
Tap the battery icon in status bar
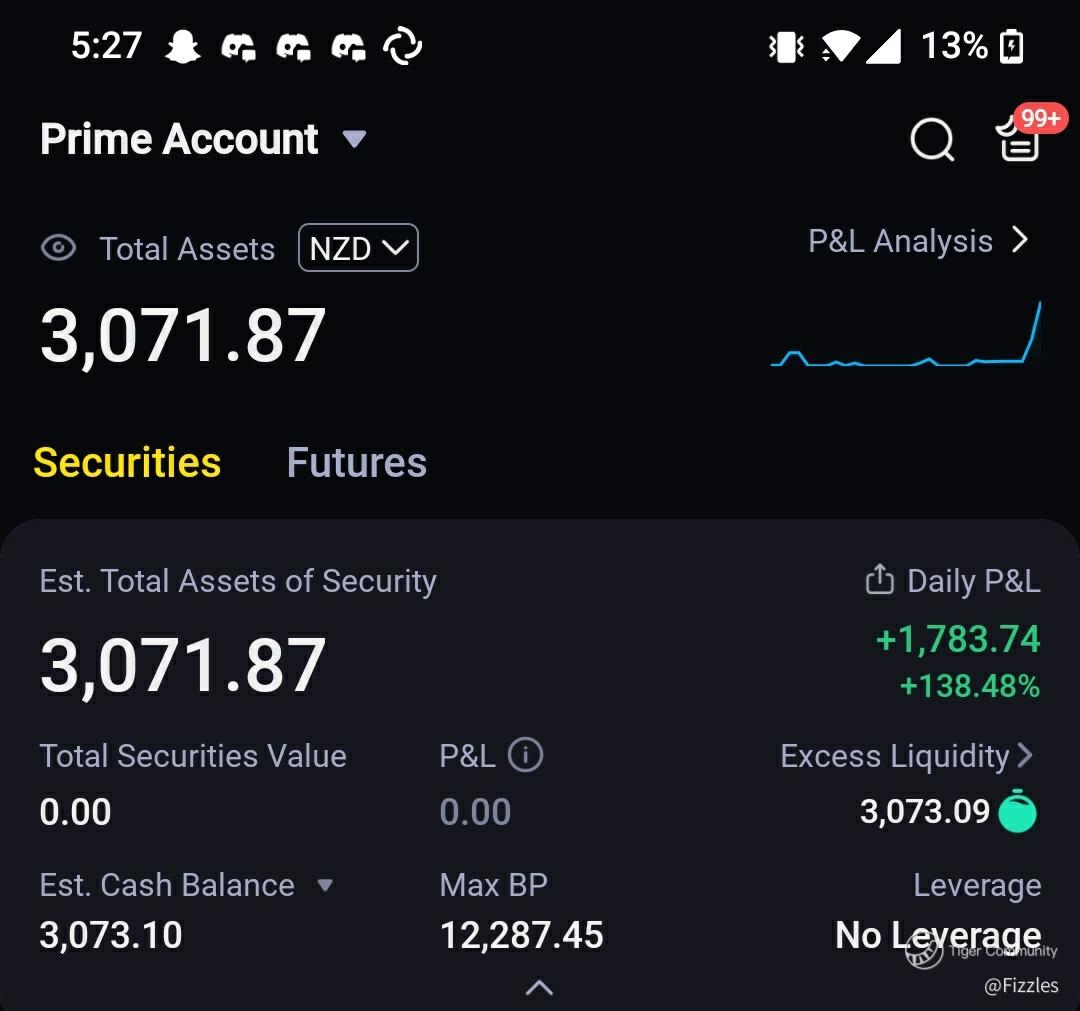point(1011,46)
